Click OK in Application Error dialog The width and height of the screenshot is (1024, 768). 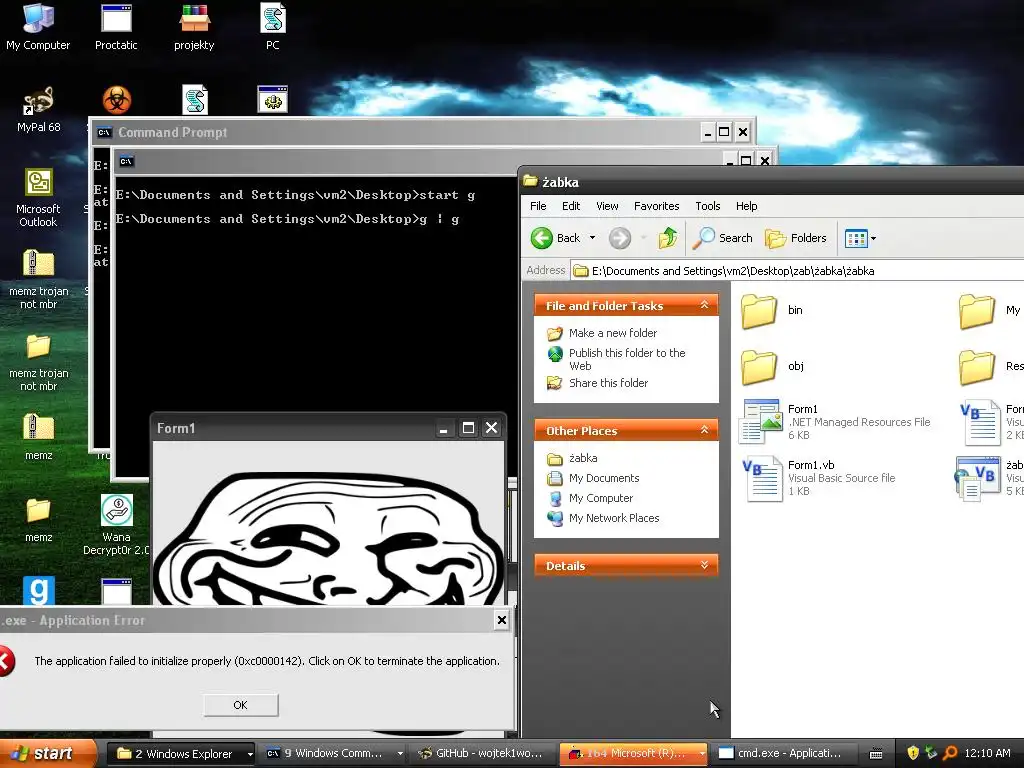coord(240,705)
